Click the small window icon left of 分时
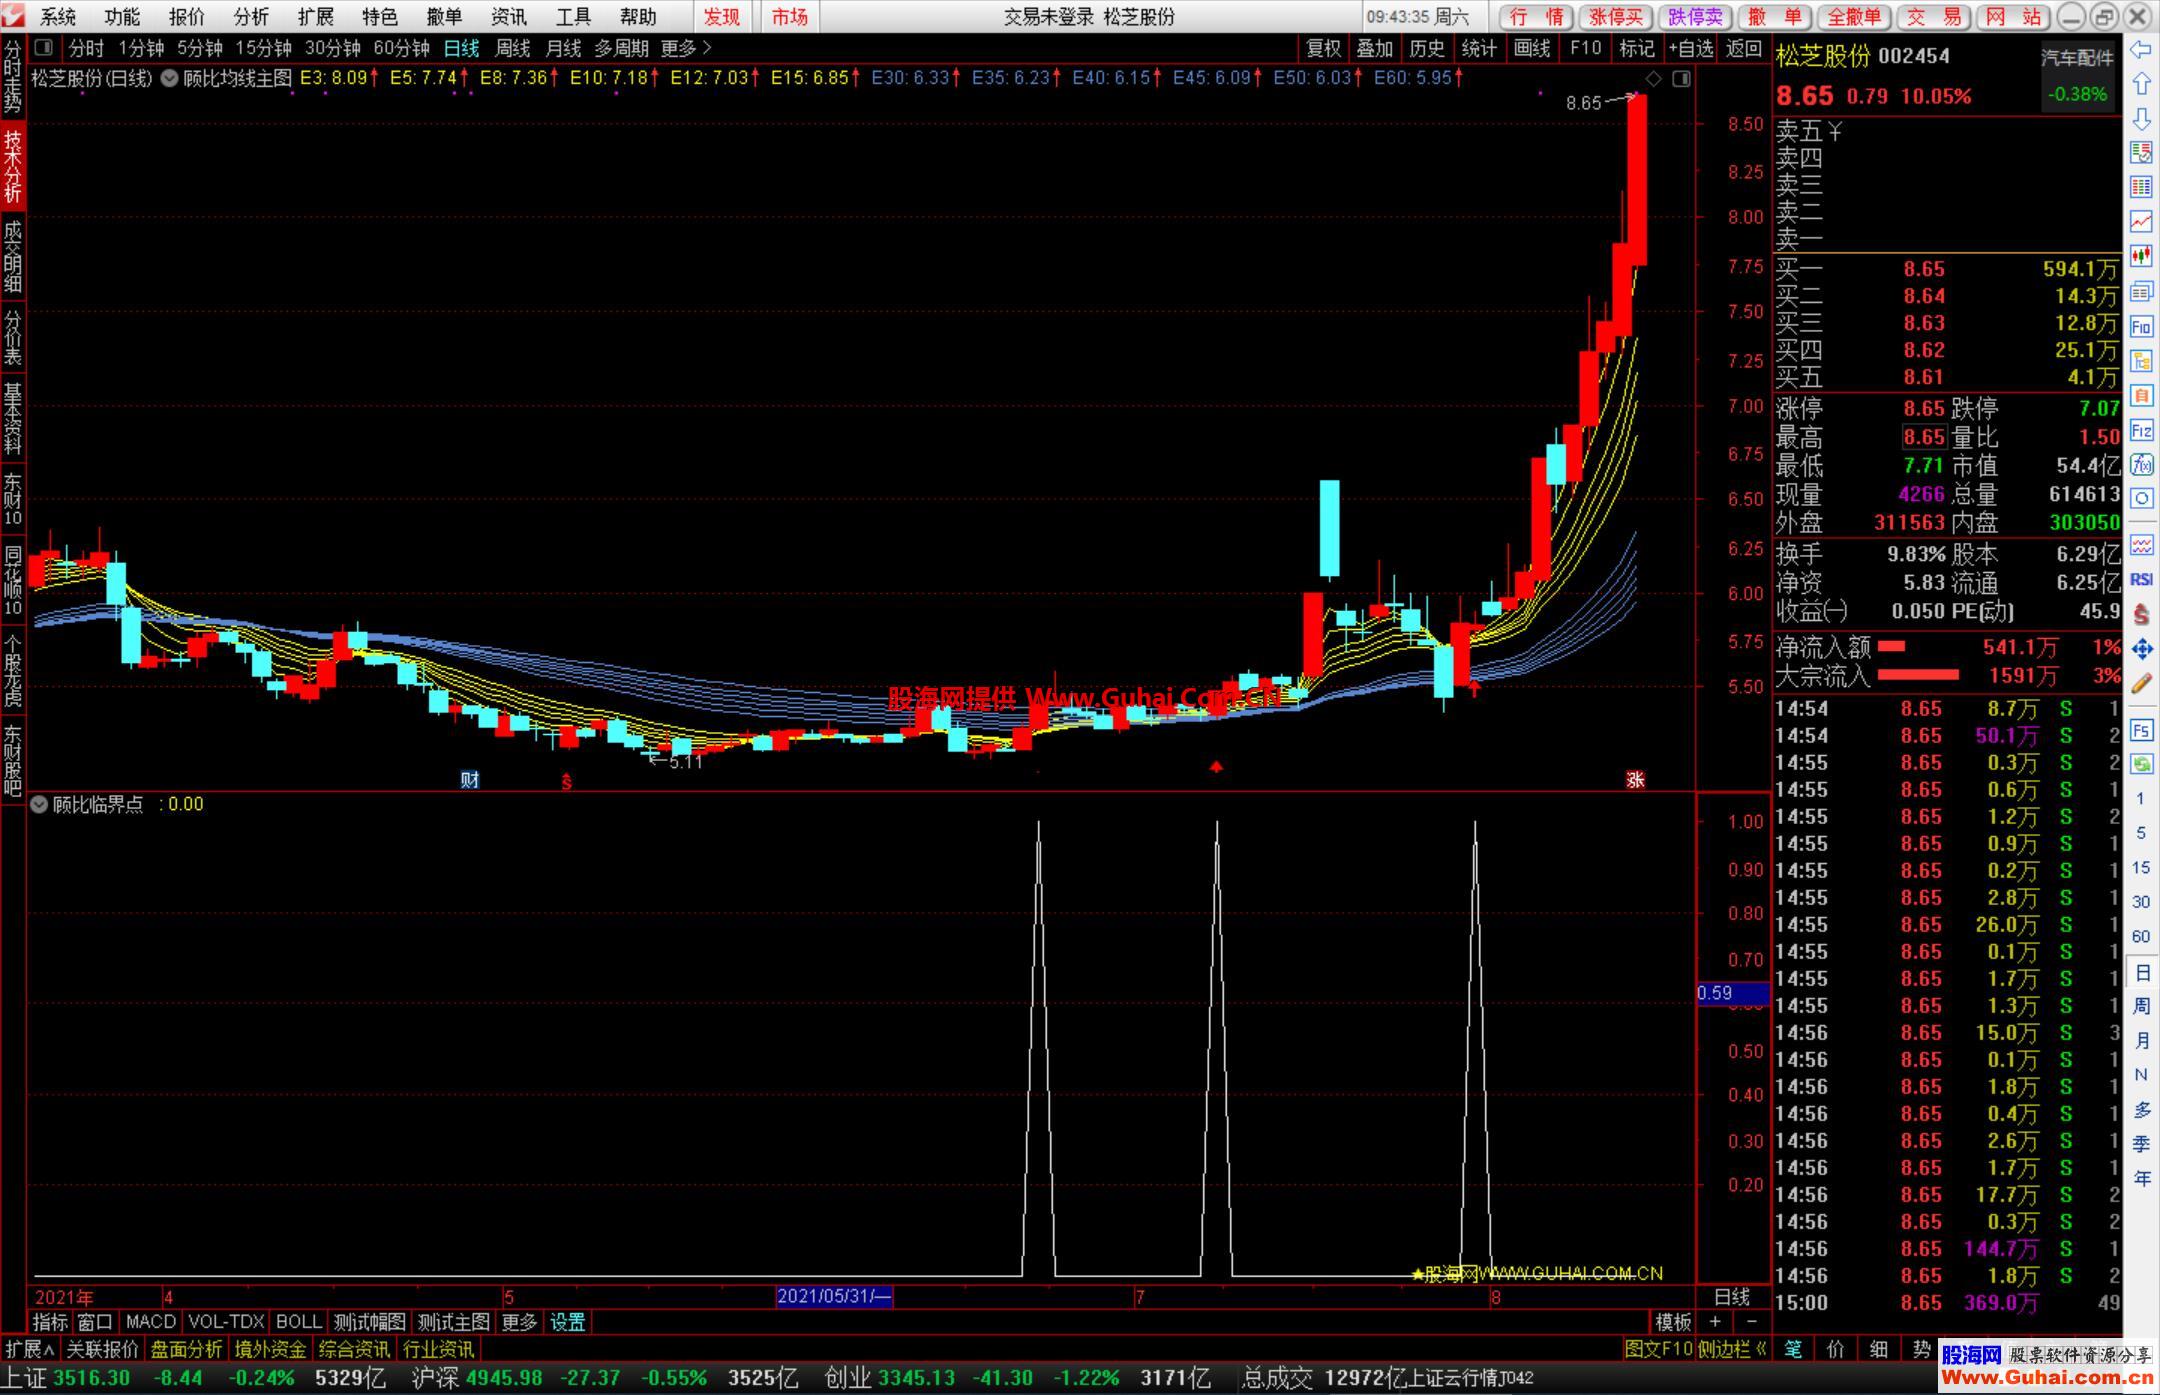 [43, 47]
